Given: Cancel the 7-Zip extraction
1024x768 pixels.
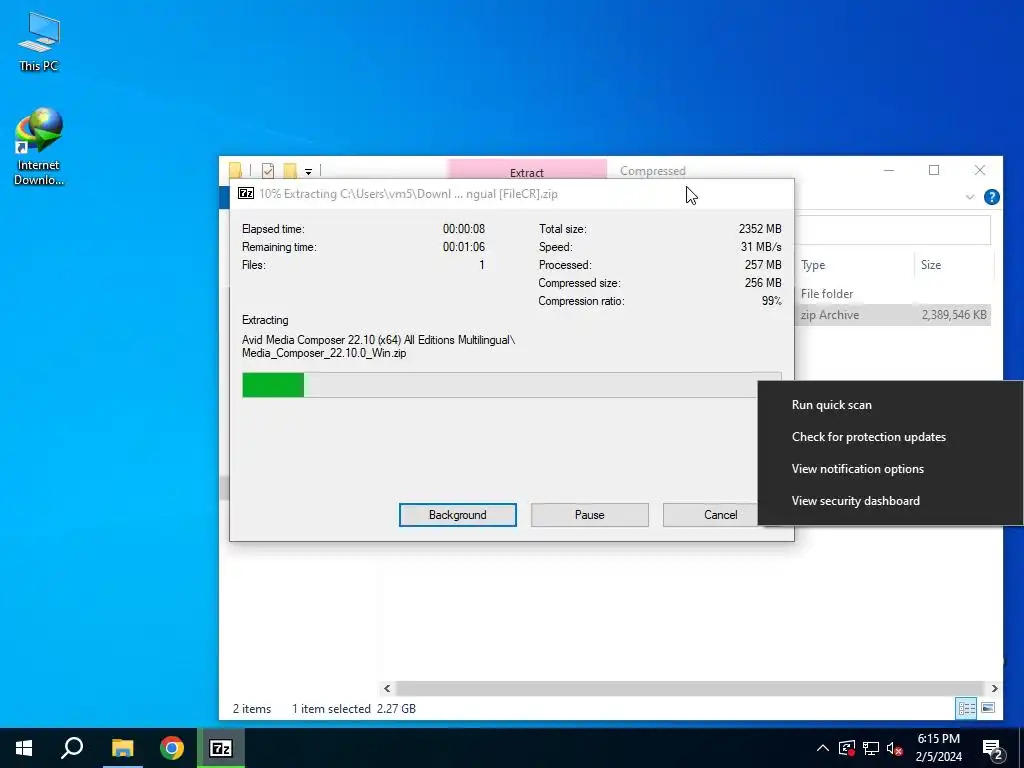Looking at the screenshot, I should pos(711,515).
